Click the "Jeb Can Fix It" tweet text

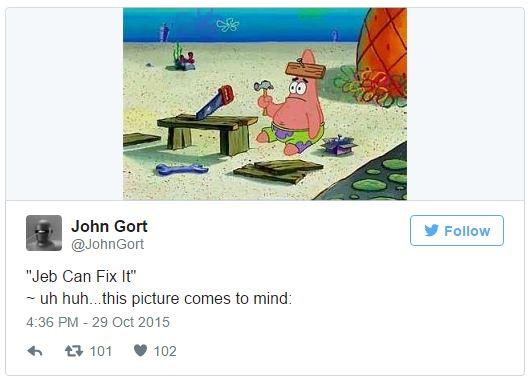[81, 277]
